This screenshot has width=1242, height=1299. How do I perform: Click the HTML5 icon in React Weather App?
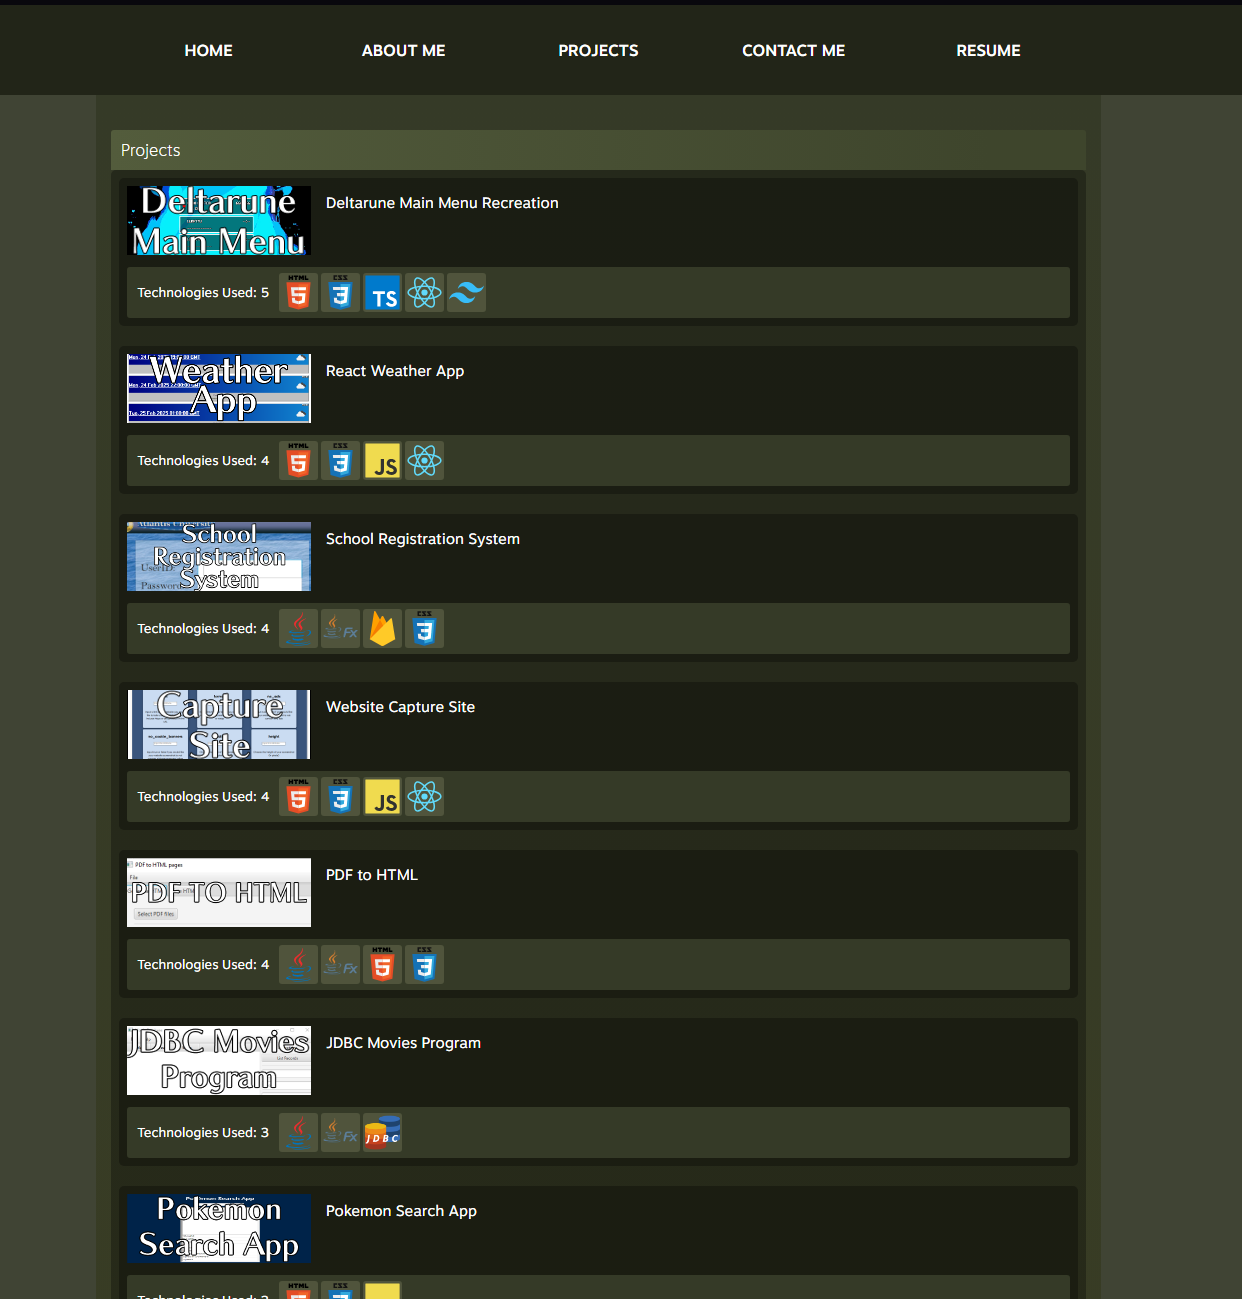[x=298, y=461]
